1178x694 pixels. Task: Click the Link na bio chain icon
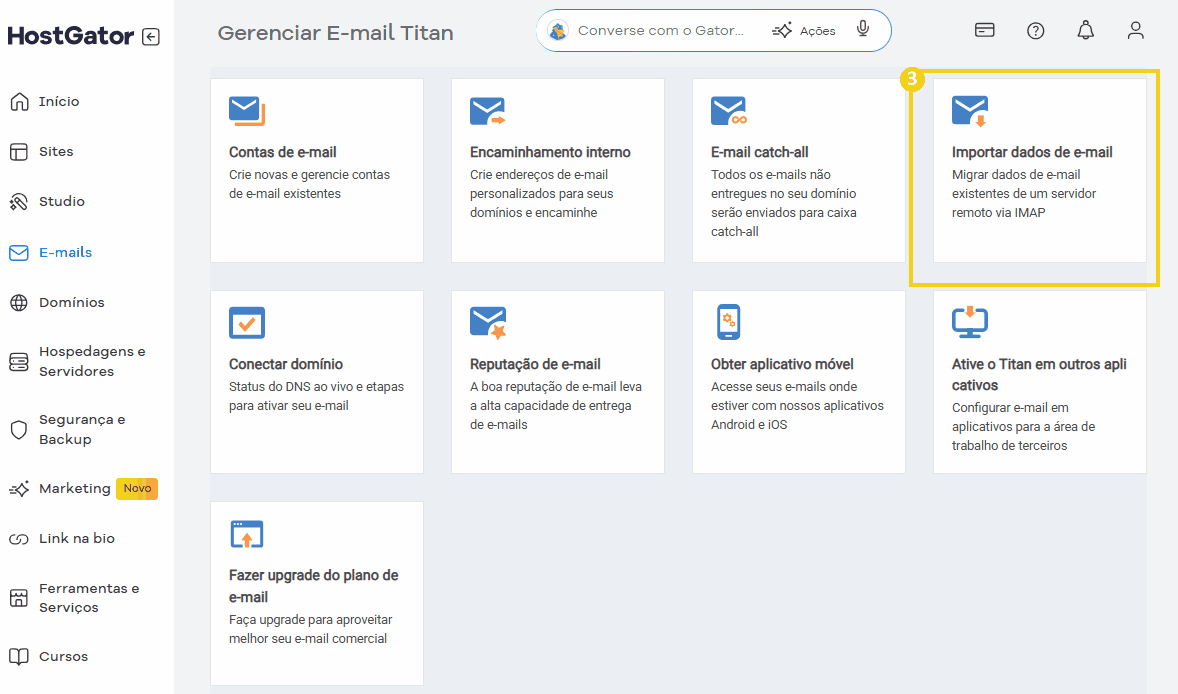point(19,539)
